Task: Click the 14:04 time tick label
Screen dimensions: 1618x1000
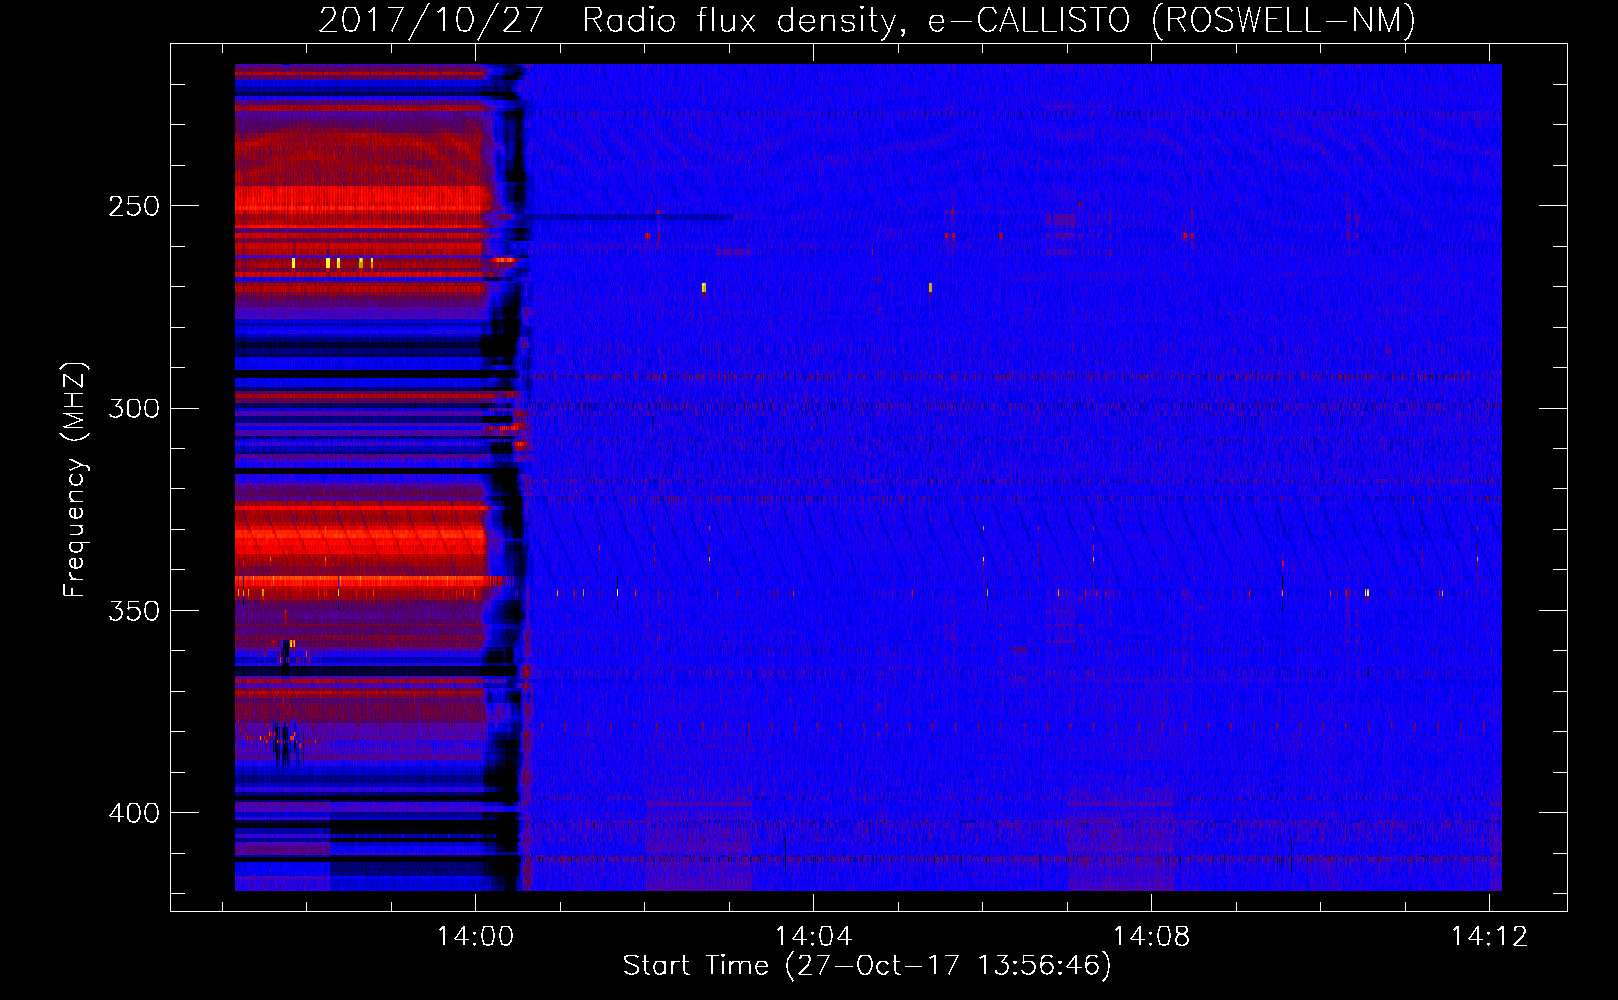Action: click(x=813, y=936)
